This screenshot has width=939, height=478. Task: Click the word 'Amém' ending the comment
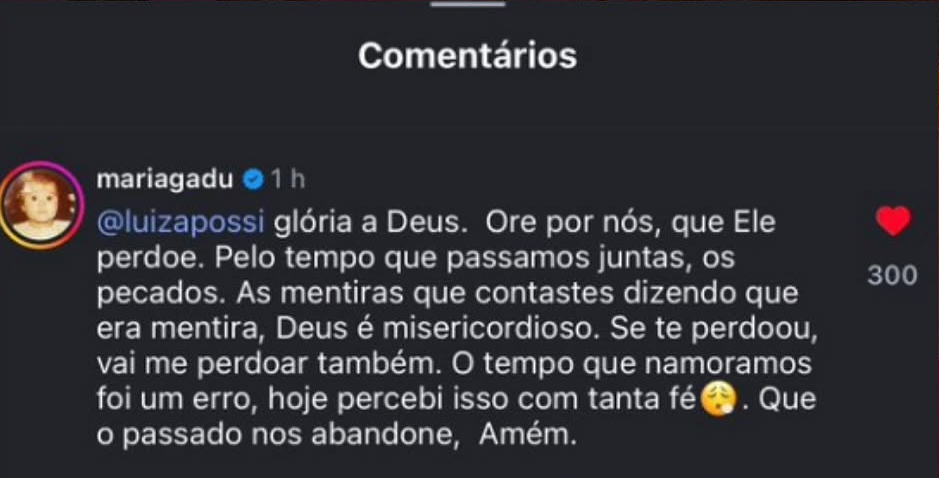tap(522, 437)
